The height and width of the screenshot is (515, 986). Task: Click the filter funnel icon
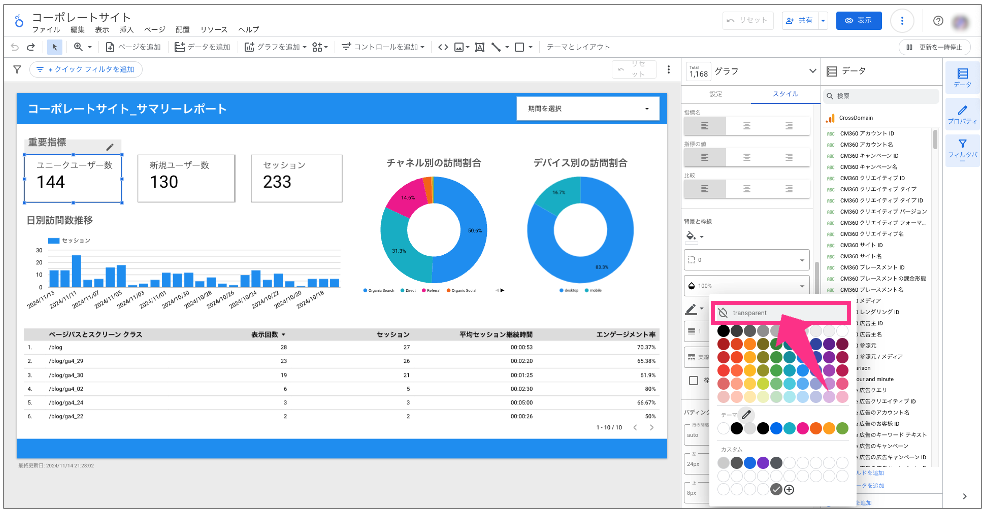coord(17,69)
